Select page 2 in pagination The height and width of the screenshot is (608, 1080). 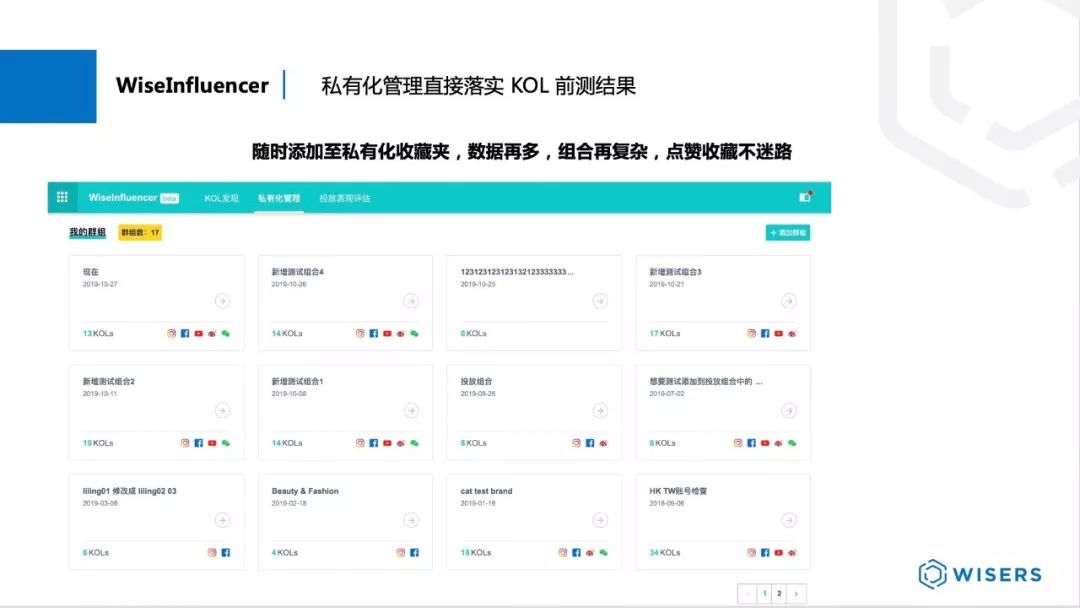779,594
